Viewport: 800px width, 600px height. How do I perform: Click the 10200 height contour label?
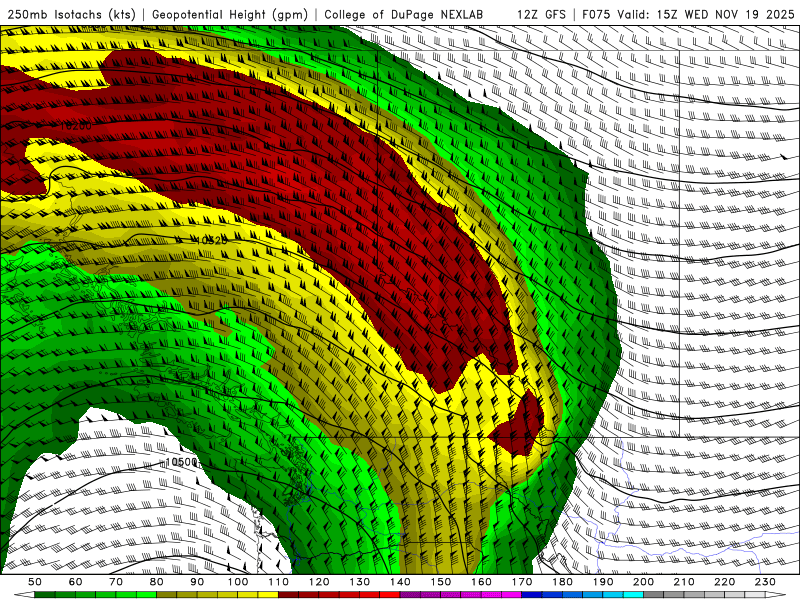point(76,126)
